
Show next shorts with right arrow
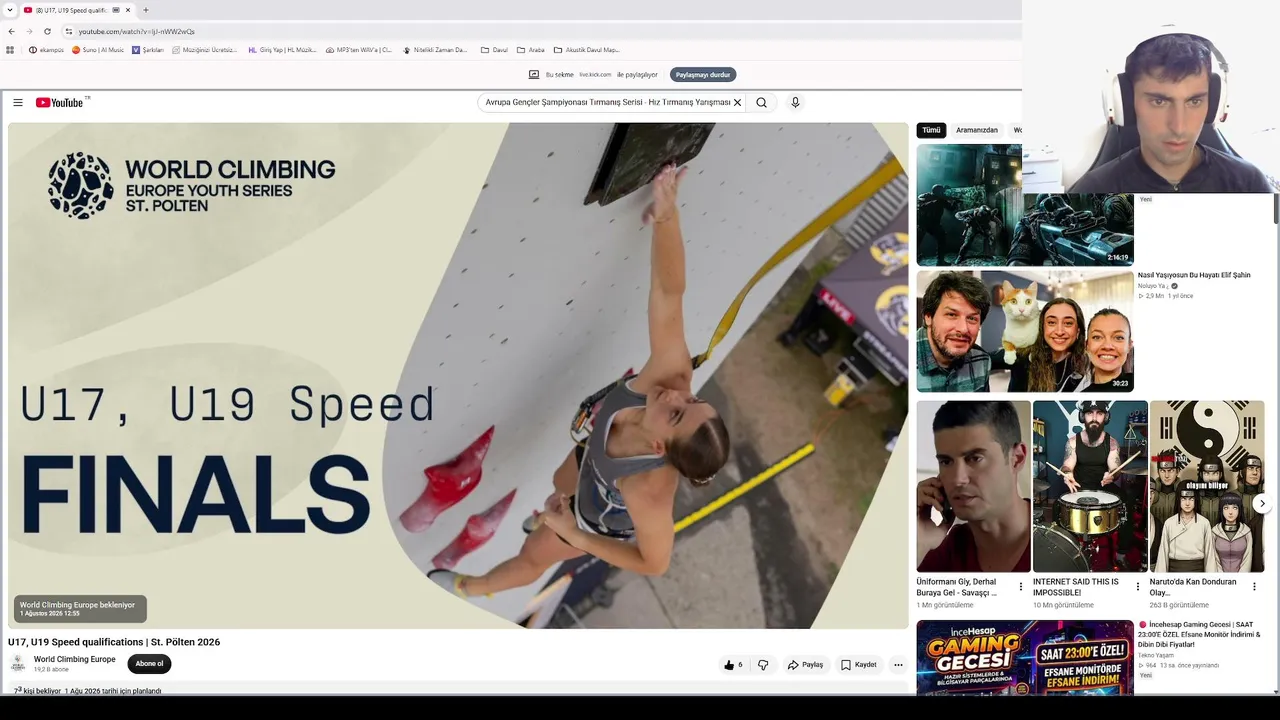1262,504
